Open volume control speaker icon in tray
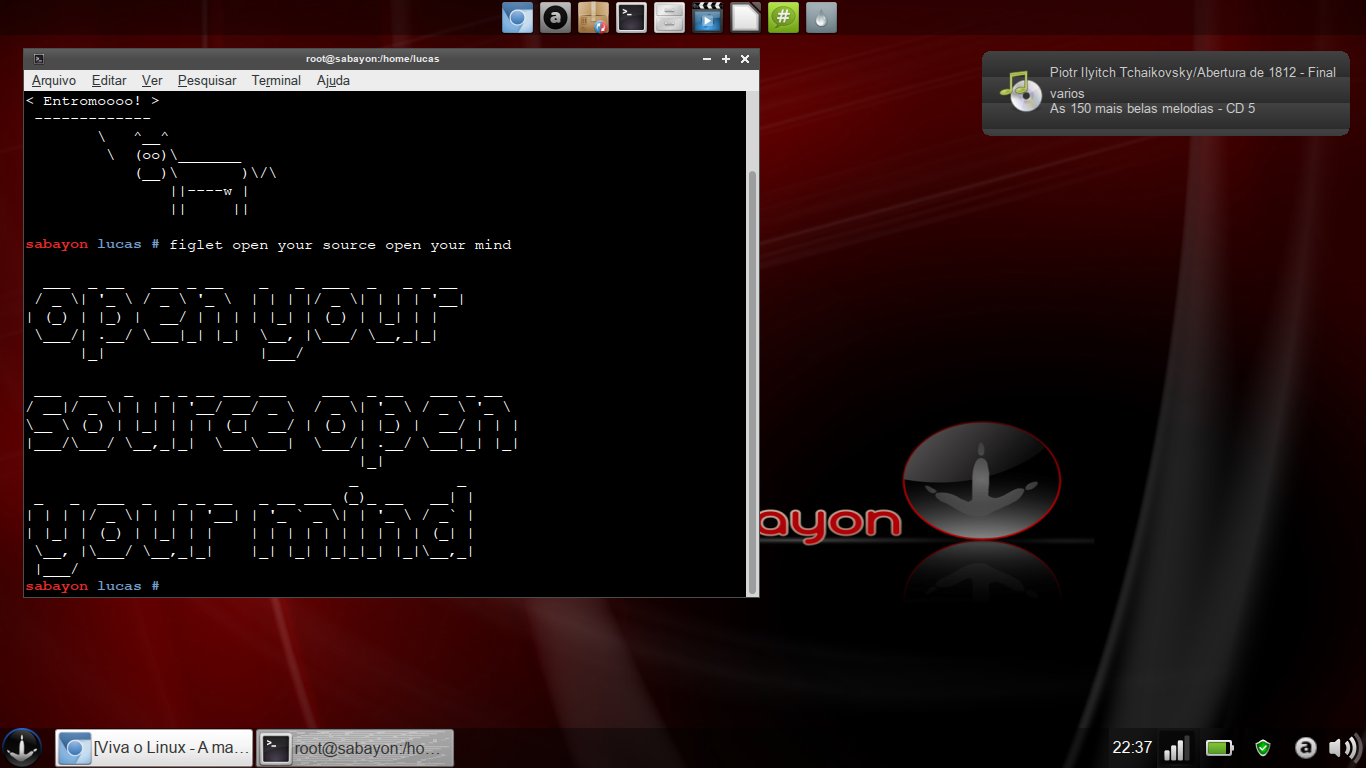1366x768 pixels. tap(1341, 747)
